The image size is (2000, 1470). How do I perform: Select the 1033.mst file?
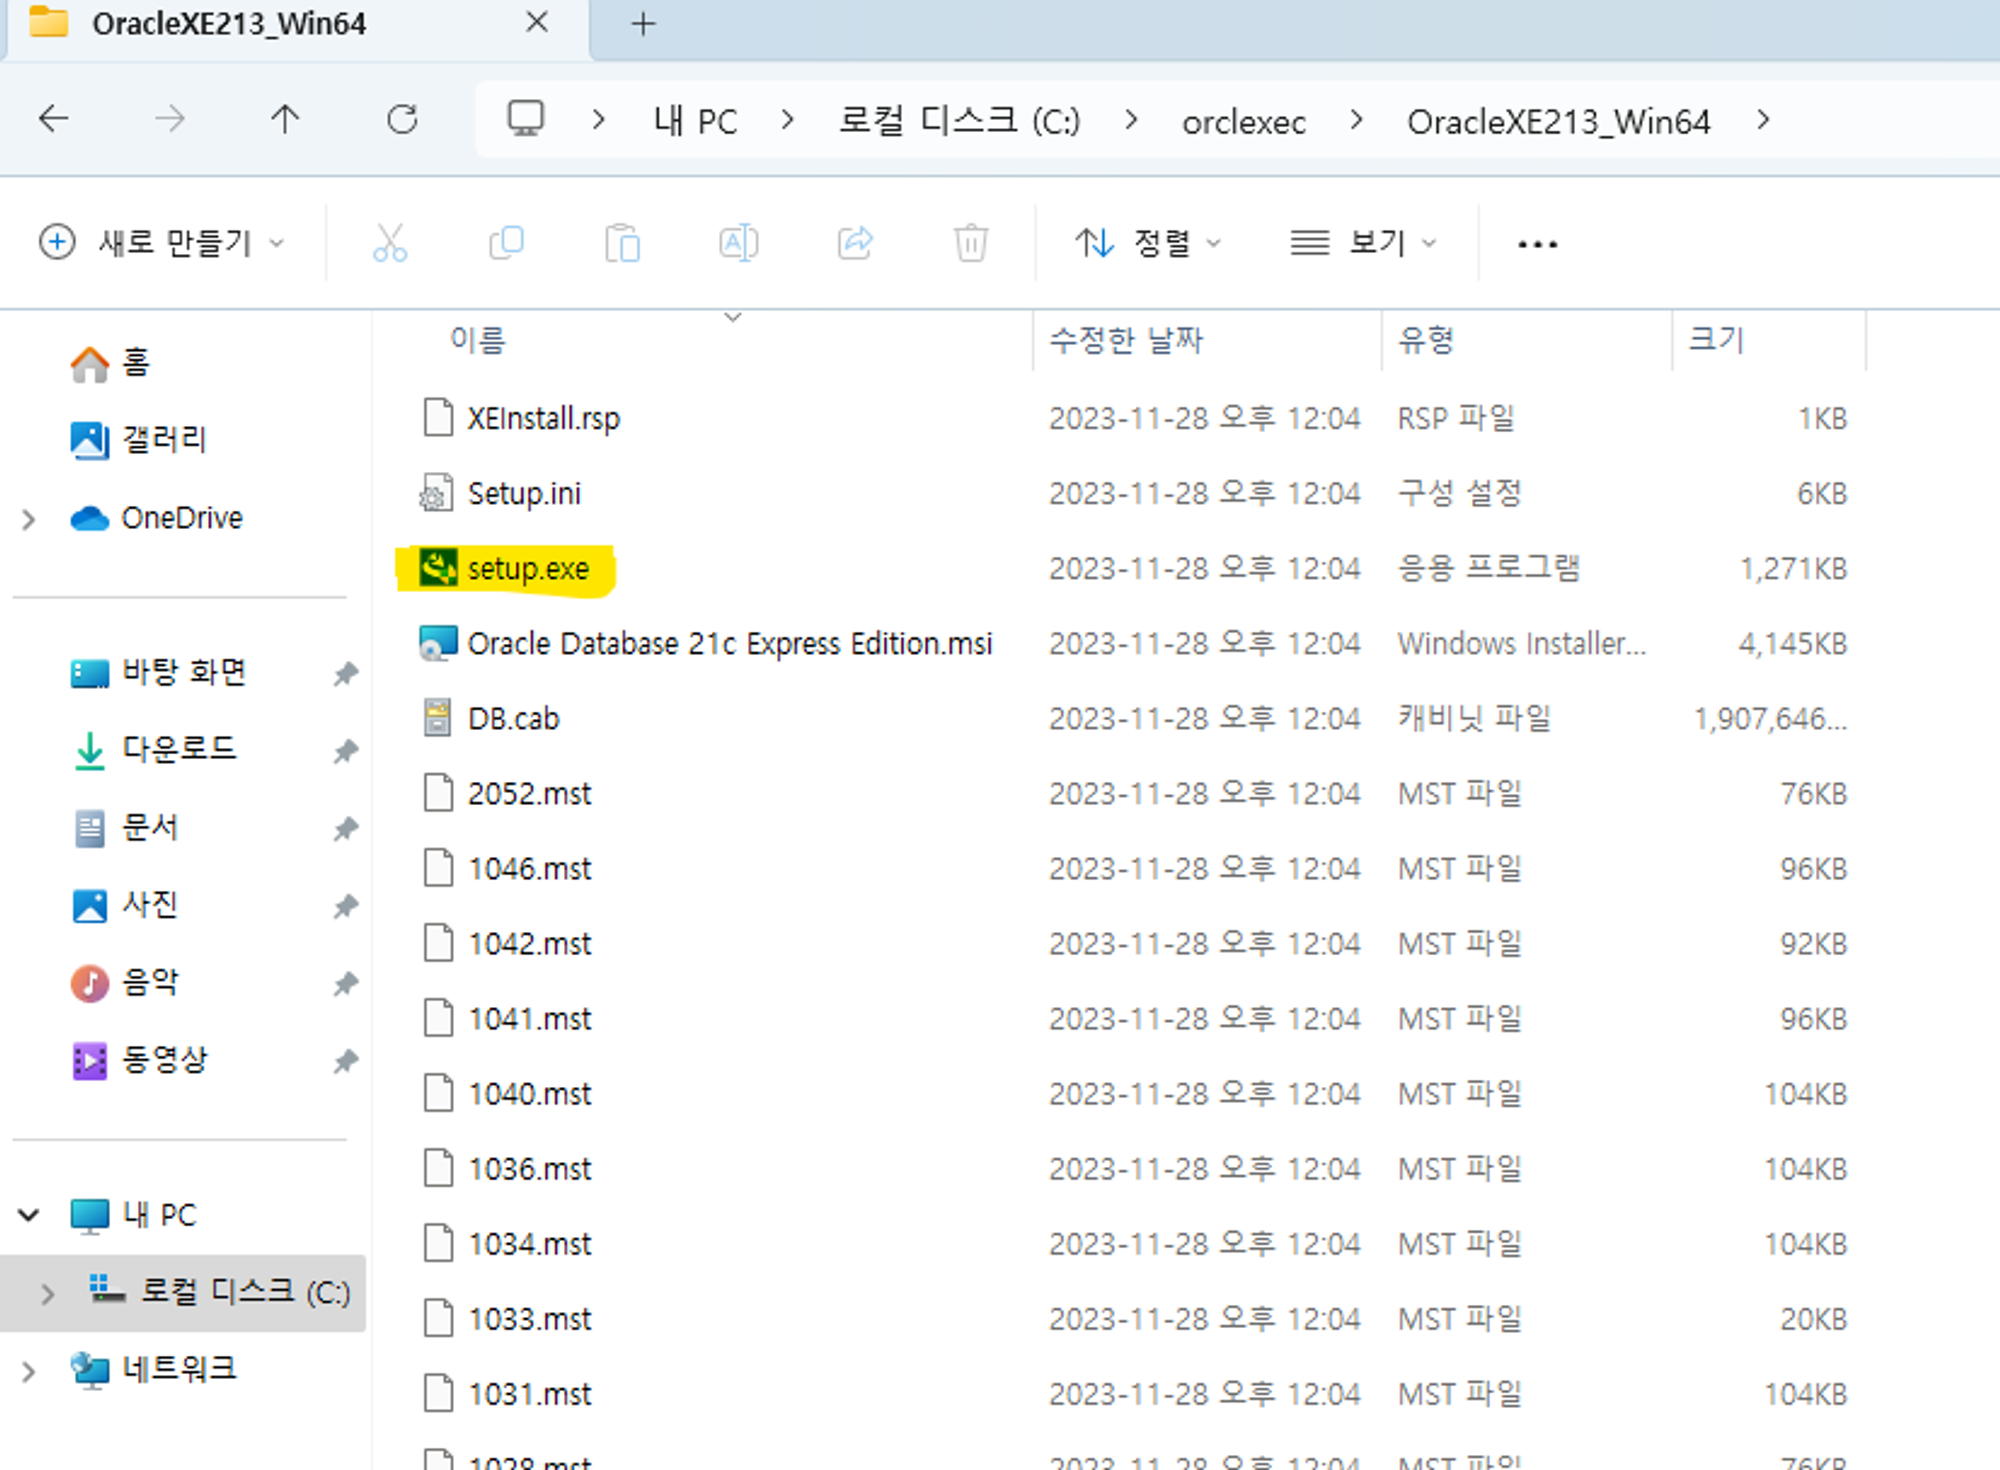coord(529,1319)
